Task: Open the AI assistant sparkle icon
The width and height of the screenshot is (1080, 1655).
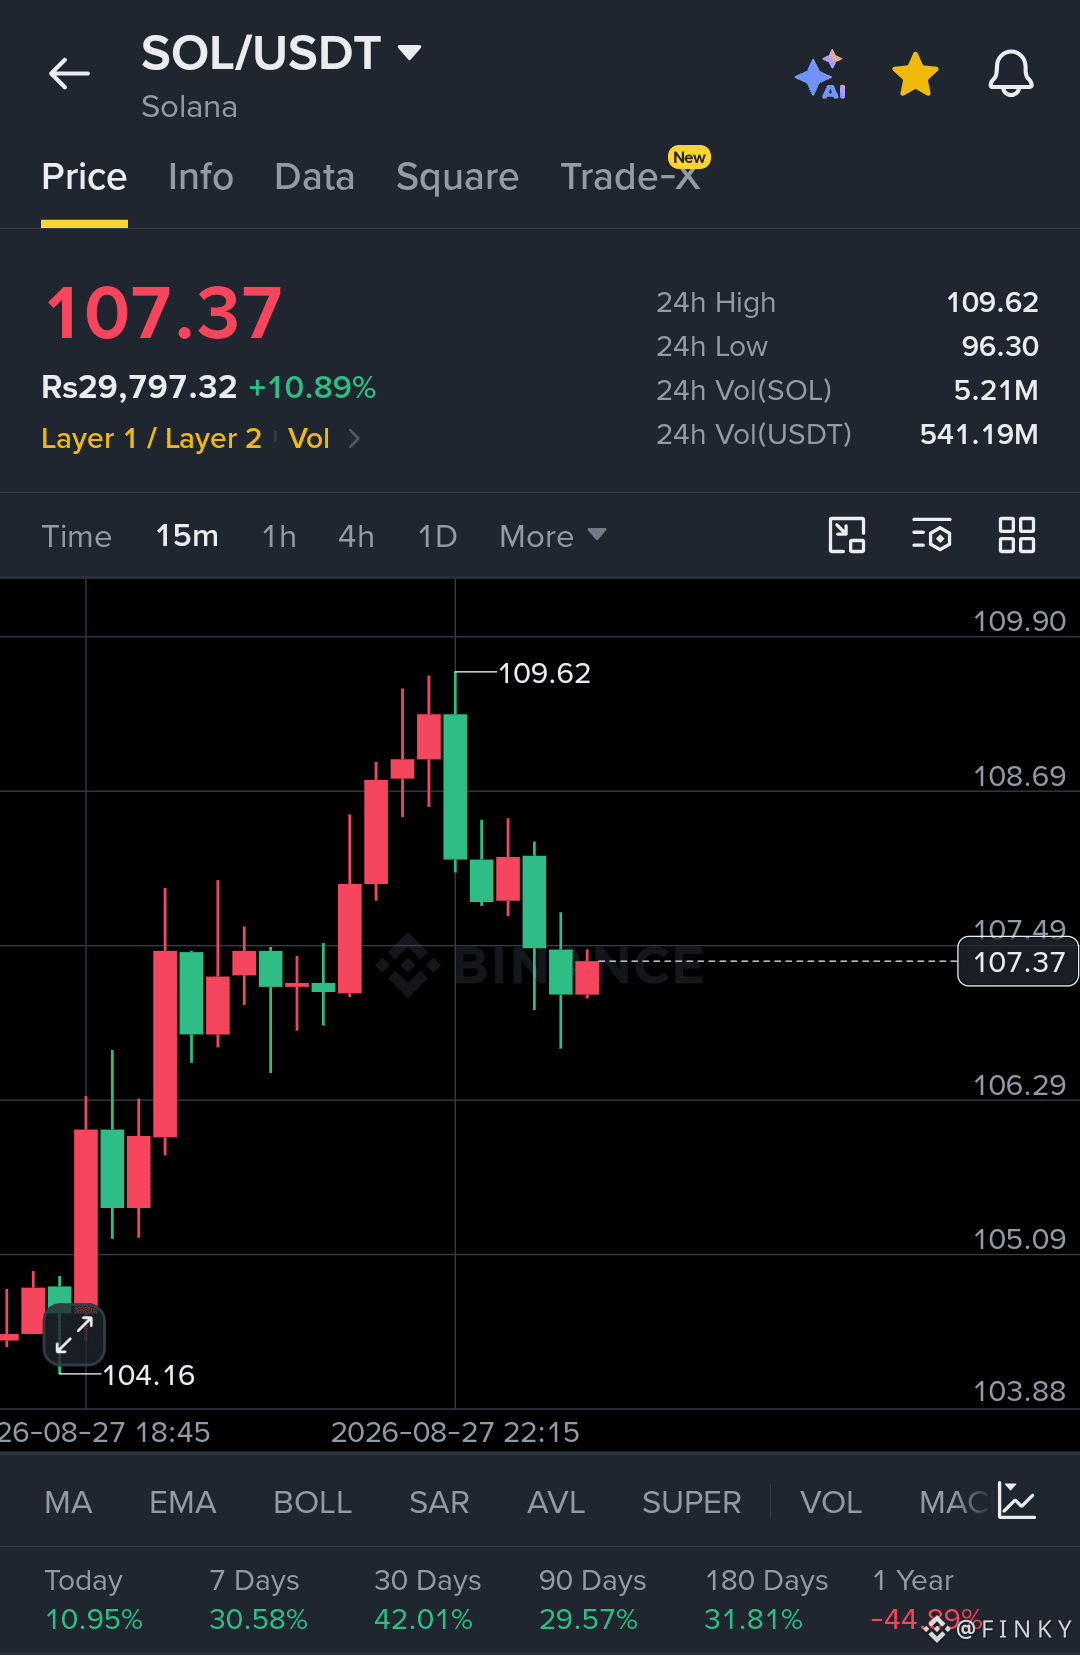Action: tap(820, 74)
